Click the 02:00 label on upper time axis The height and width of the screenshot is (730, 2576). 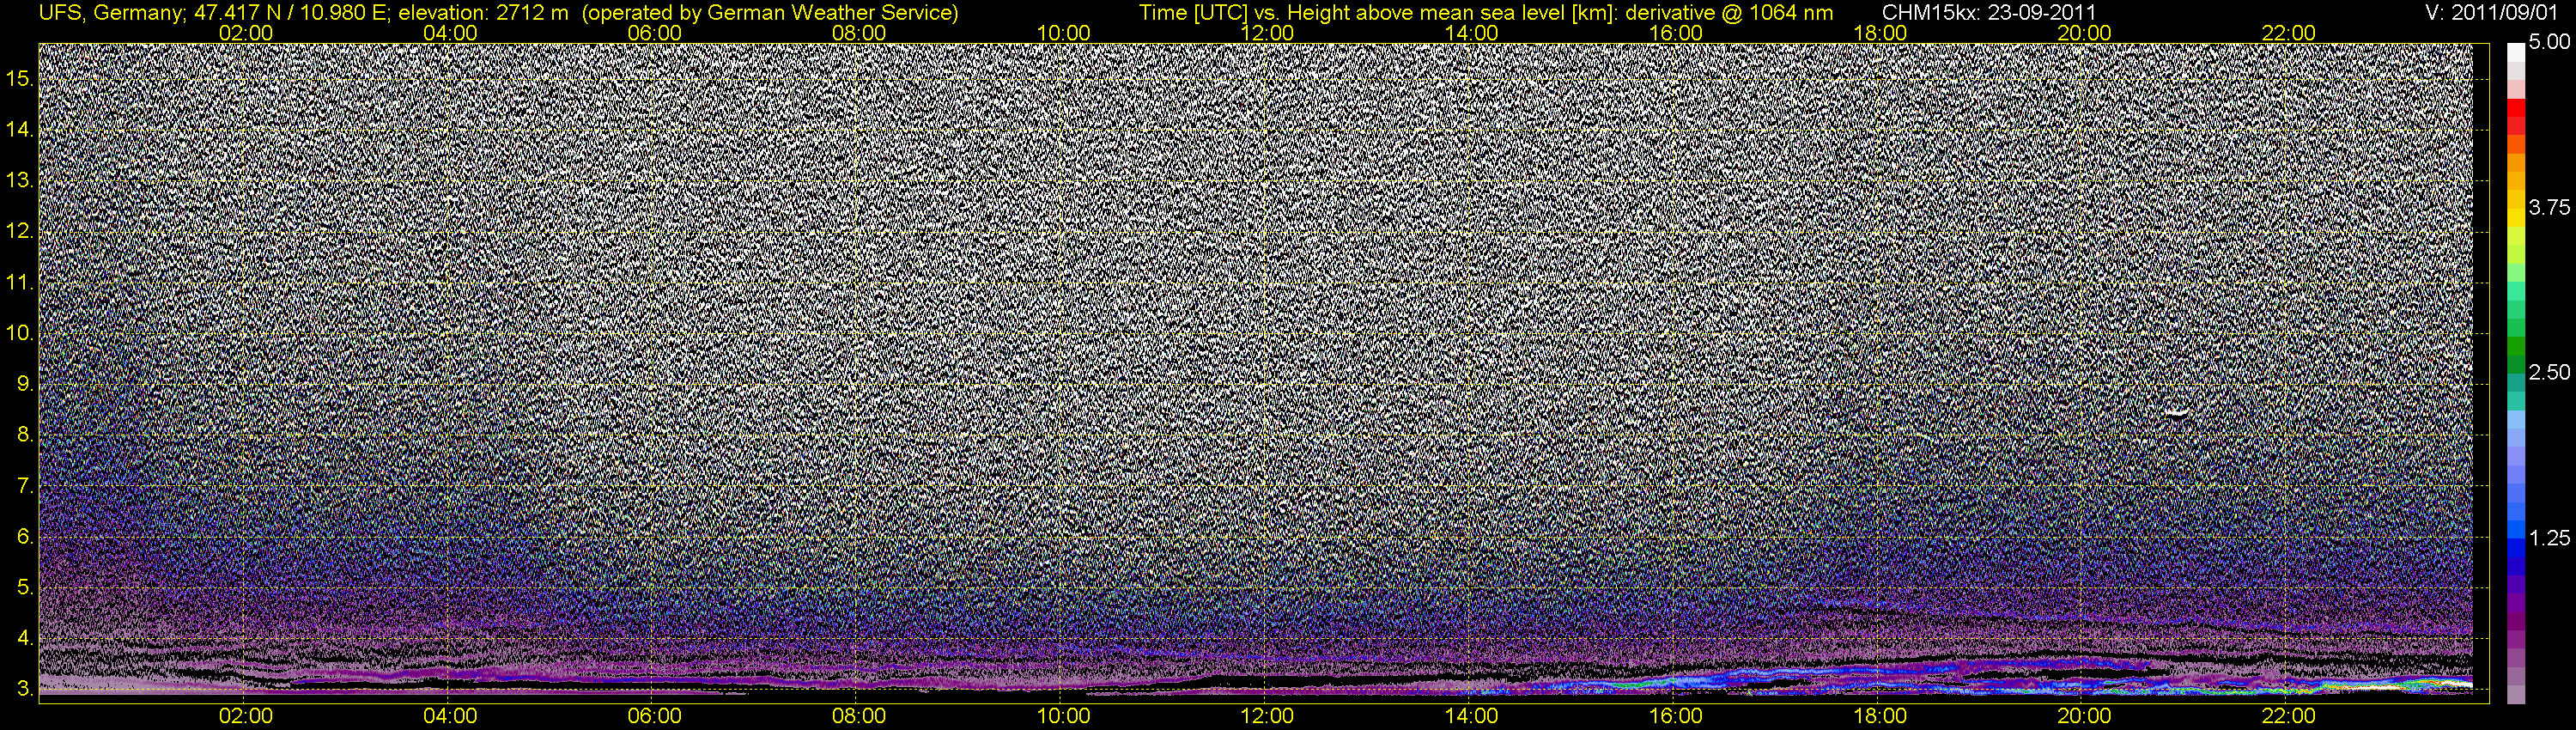[246, 33]
